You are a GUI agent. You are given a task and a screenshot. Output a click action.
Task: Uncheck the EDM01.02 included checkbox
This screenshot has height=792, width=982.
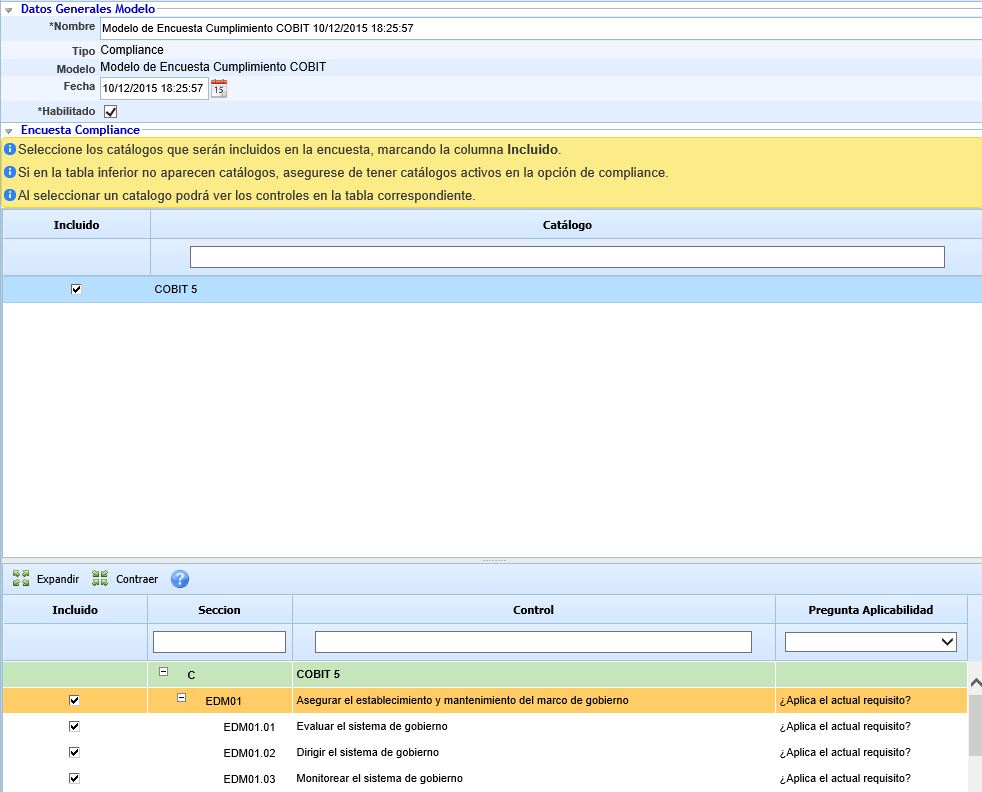(x=74, y=752)
